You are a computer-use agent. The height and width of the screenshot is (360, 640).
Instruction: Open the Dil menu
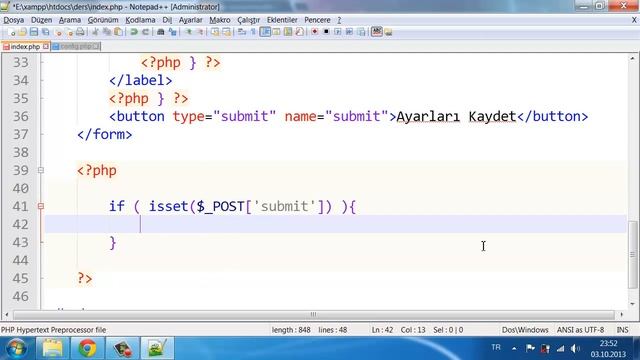pyautogui.click(x=167, y=20)
